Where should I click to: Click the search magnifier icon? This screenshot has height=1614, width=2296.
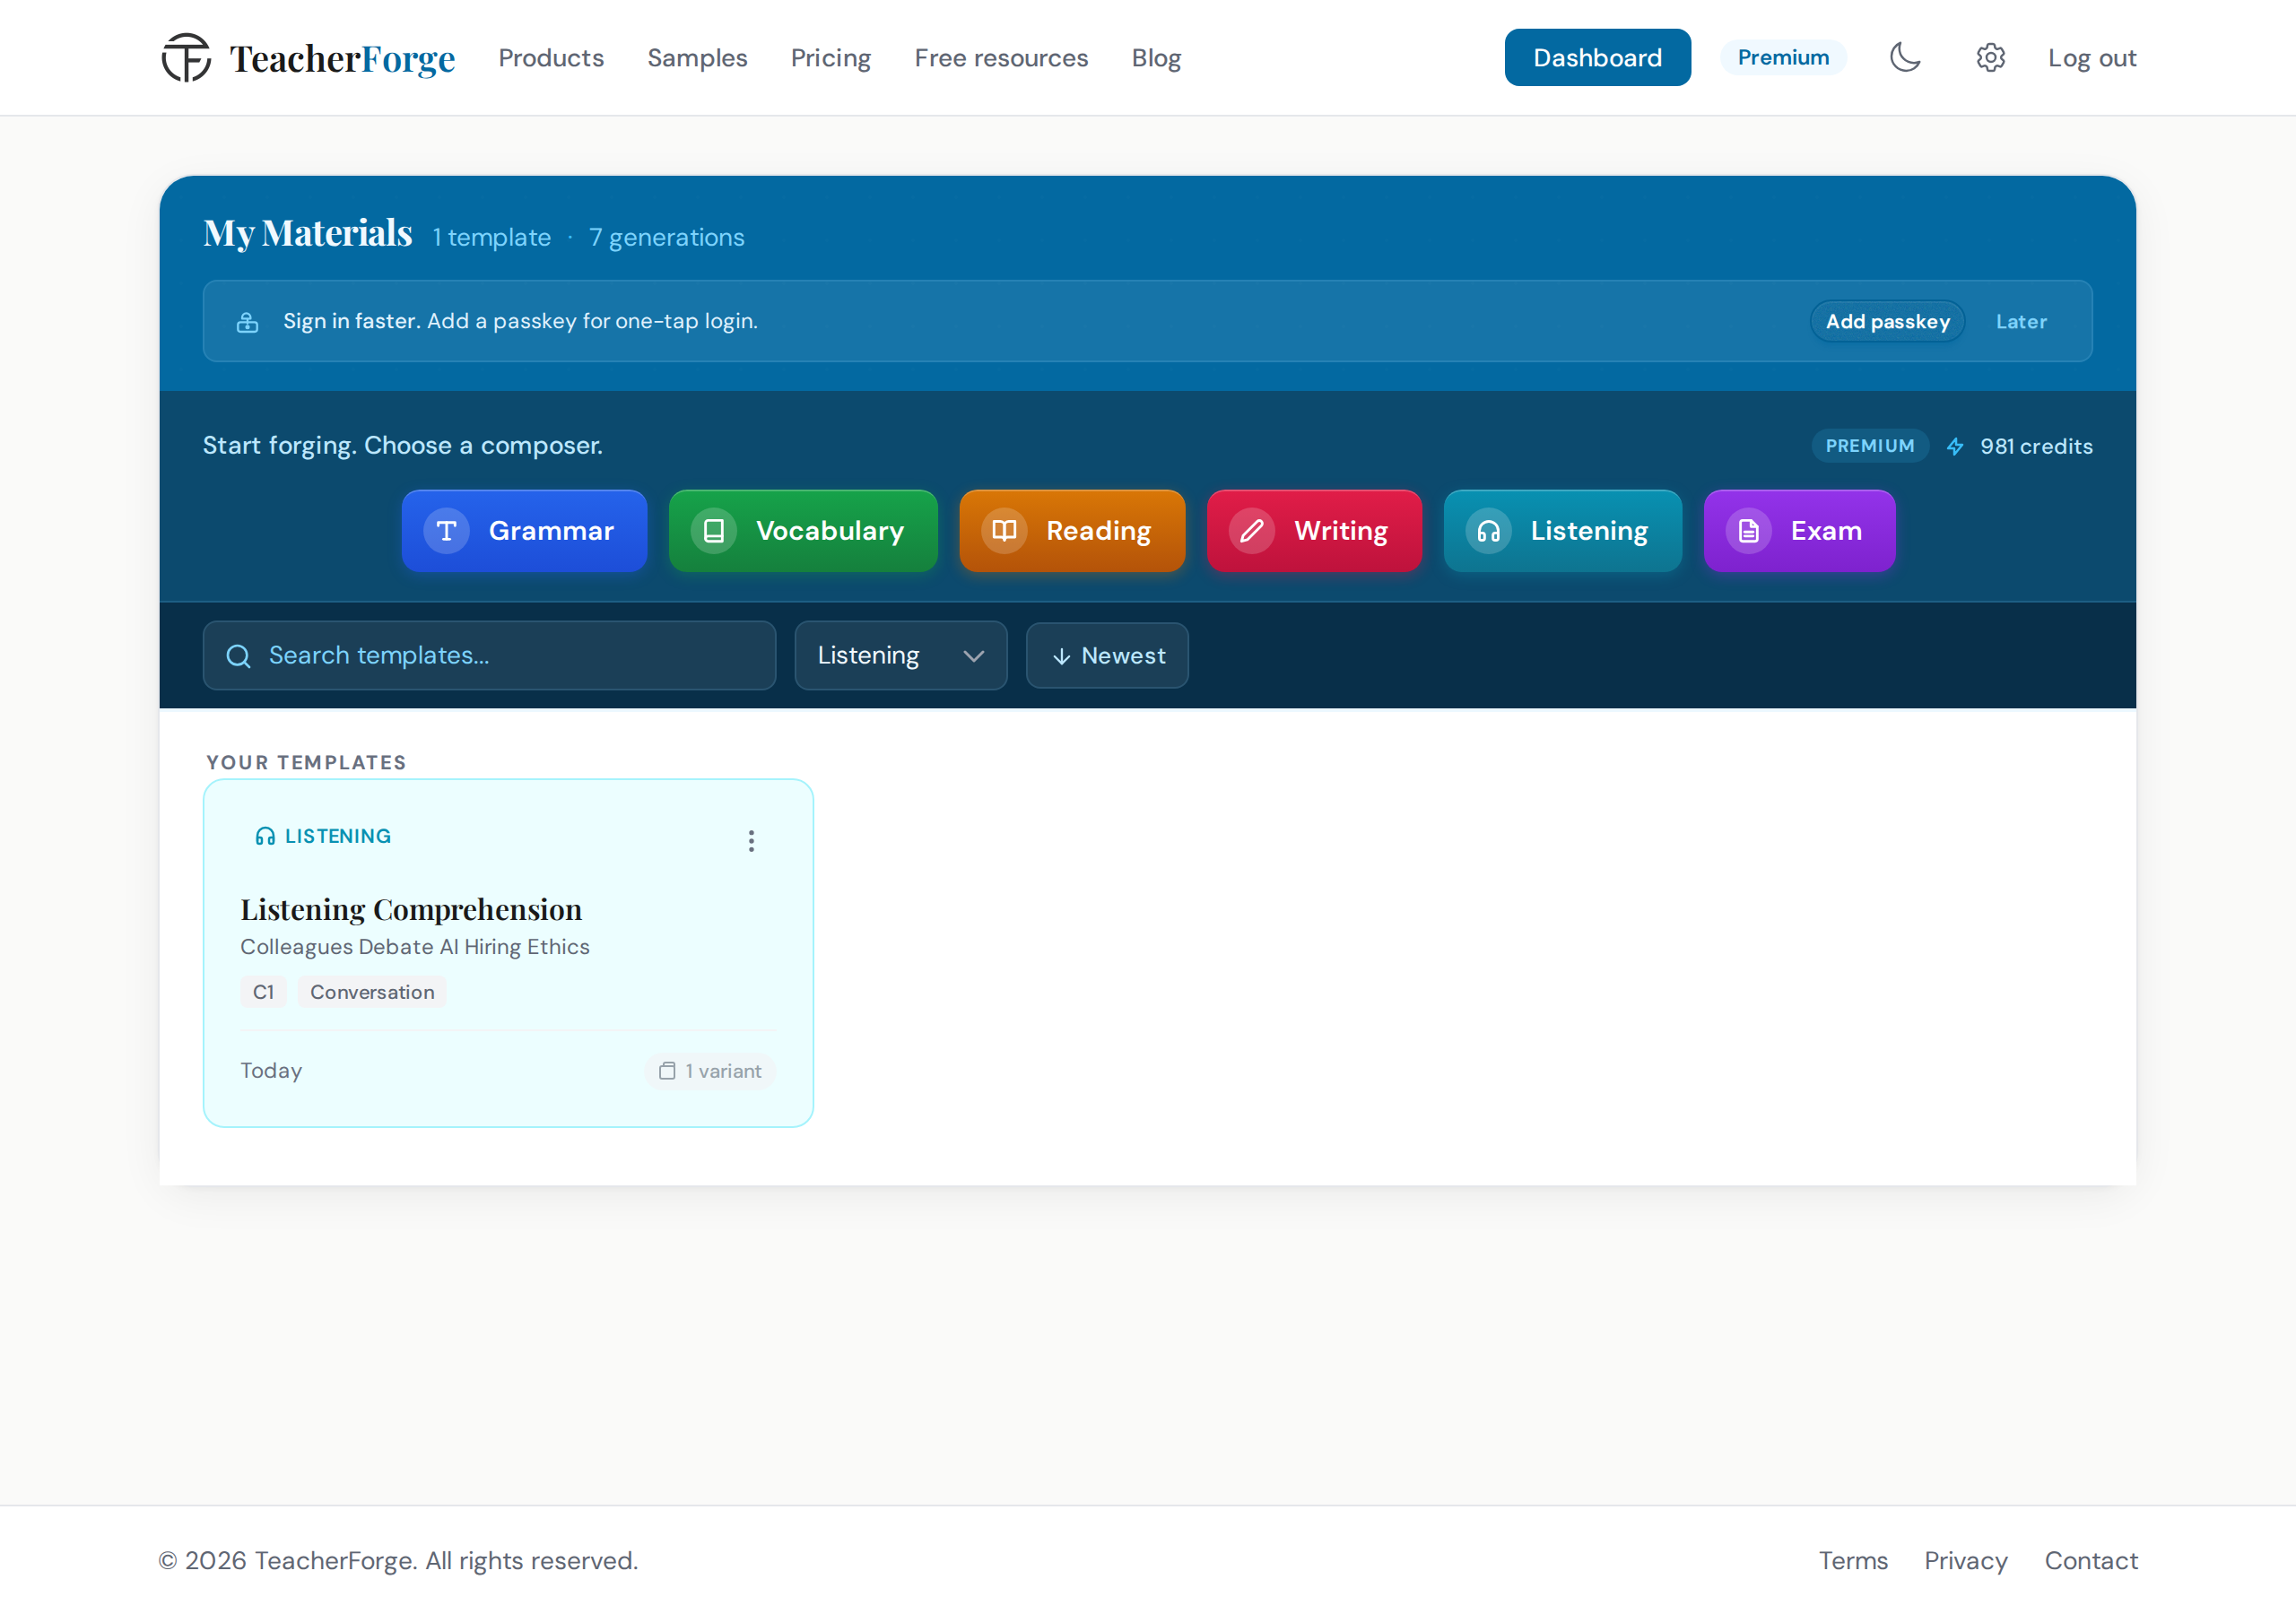[238, 656]
